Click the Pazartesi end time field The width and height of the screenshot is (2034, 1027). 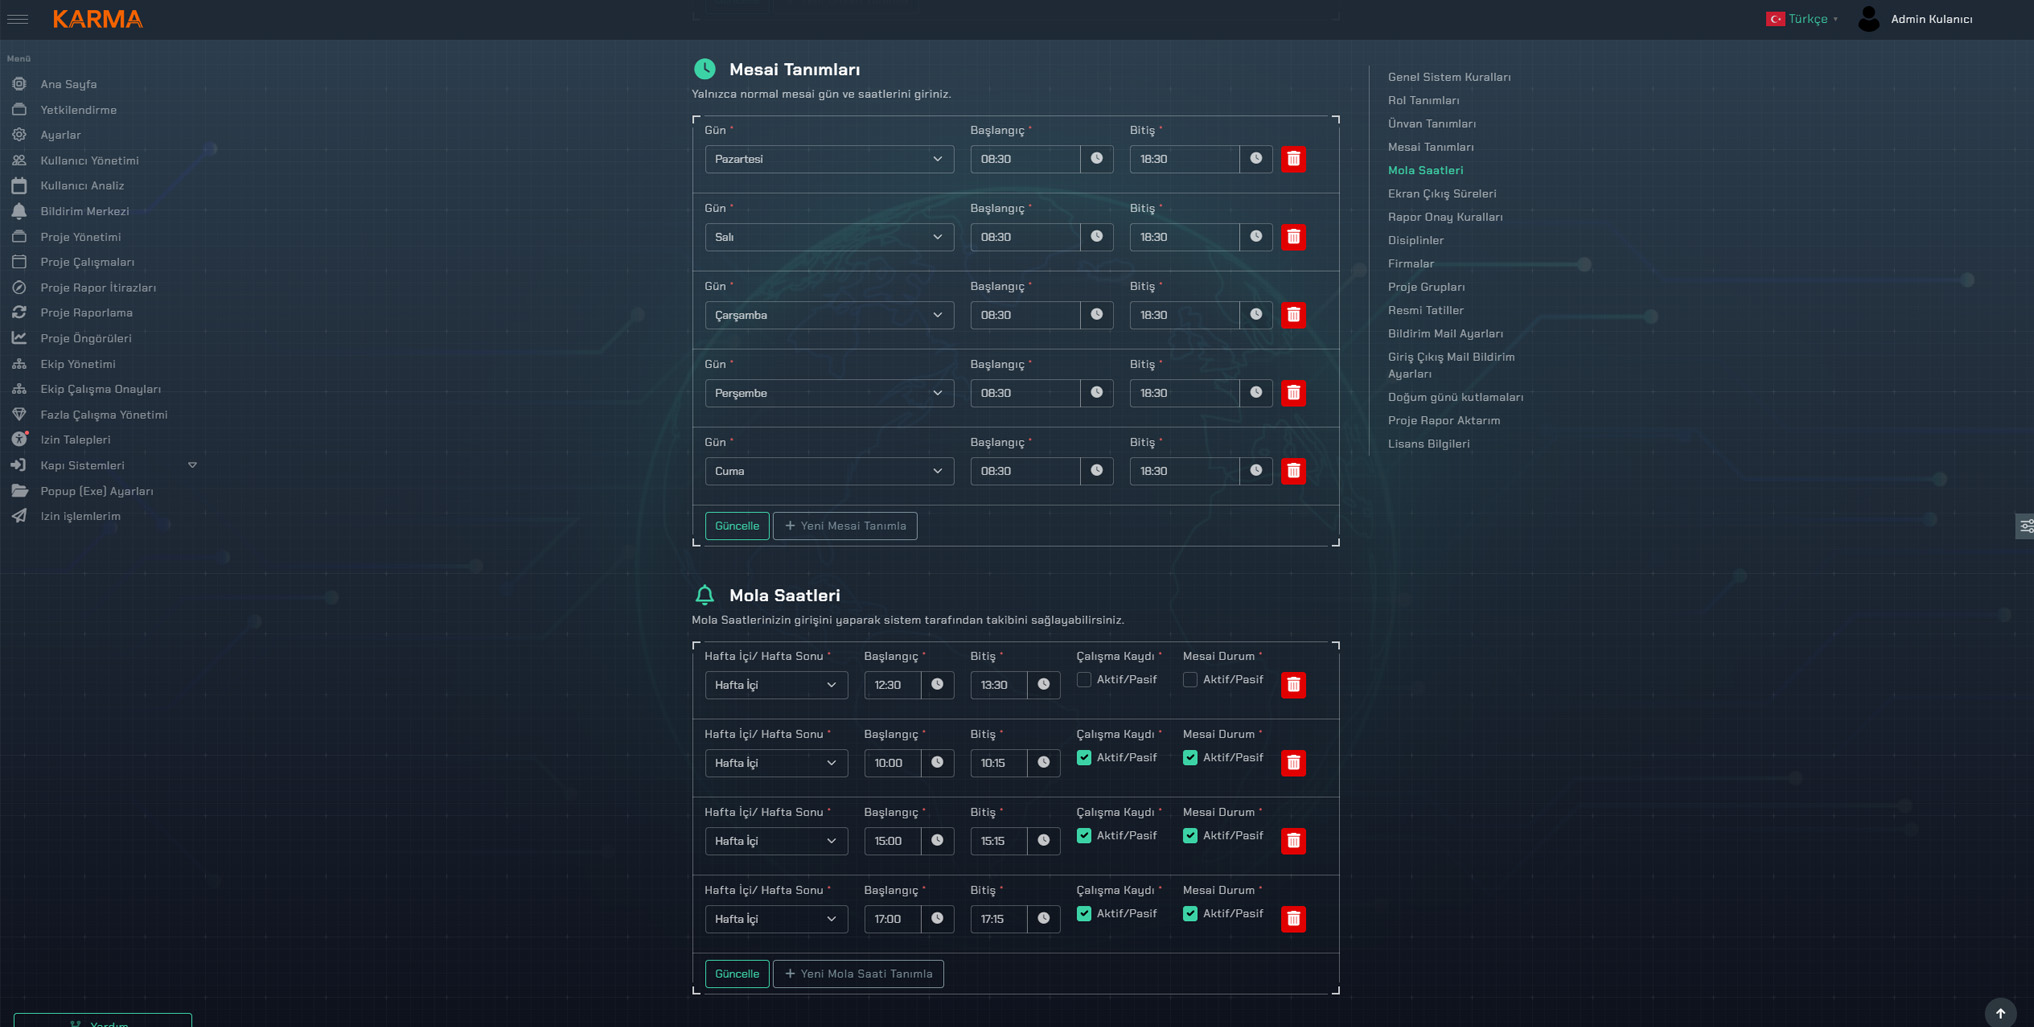1184,159
